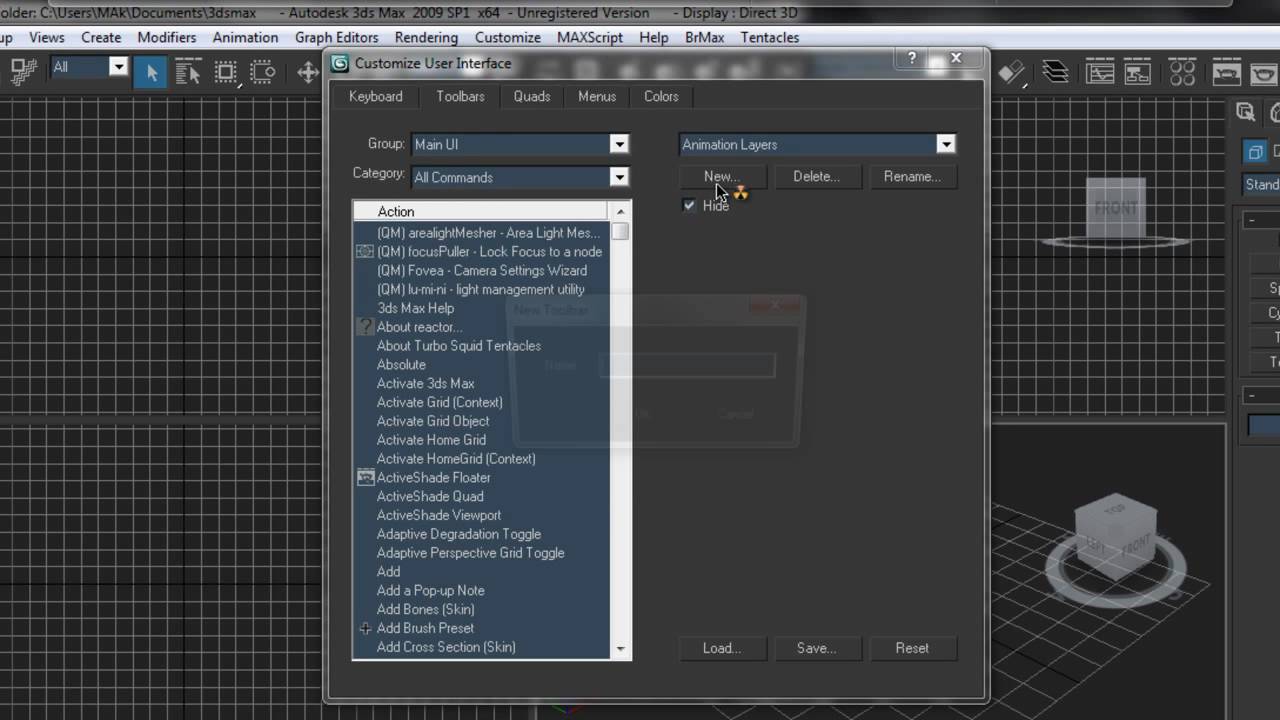Click the Save... button
1280x720 pixels.
(816, 648)
